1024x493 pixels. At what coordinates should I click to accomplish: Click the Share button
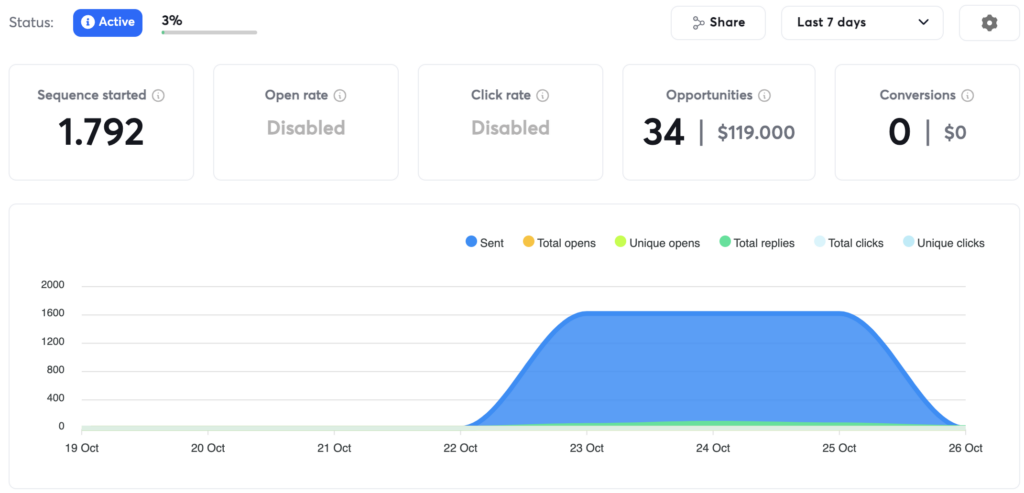tap(717, 23)
